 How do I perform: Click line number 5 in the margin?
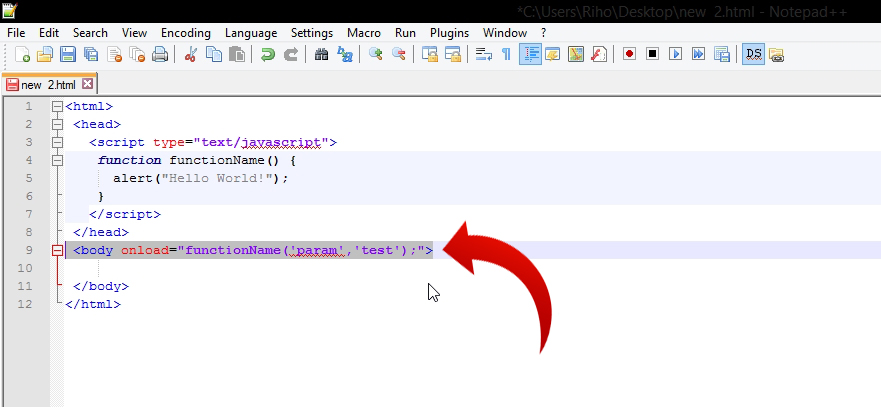pos(29,178)
